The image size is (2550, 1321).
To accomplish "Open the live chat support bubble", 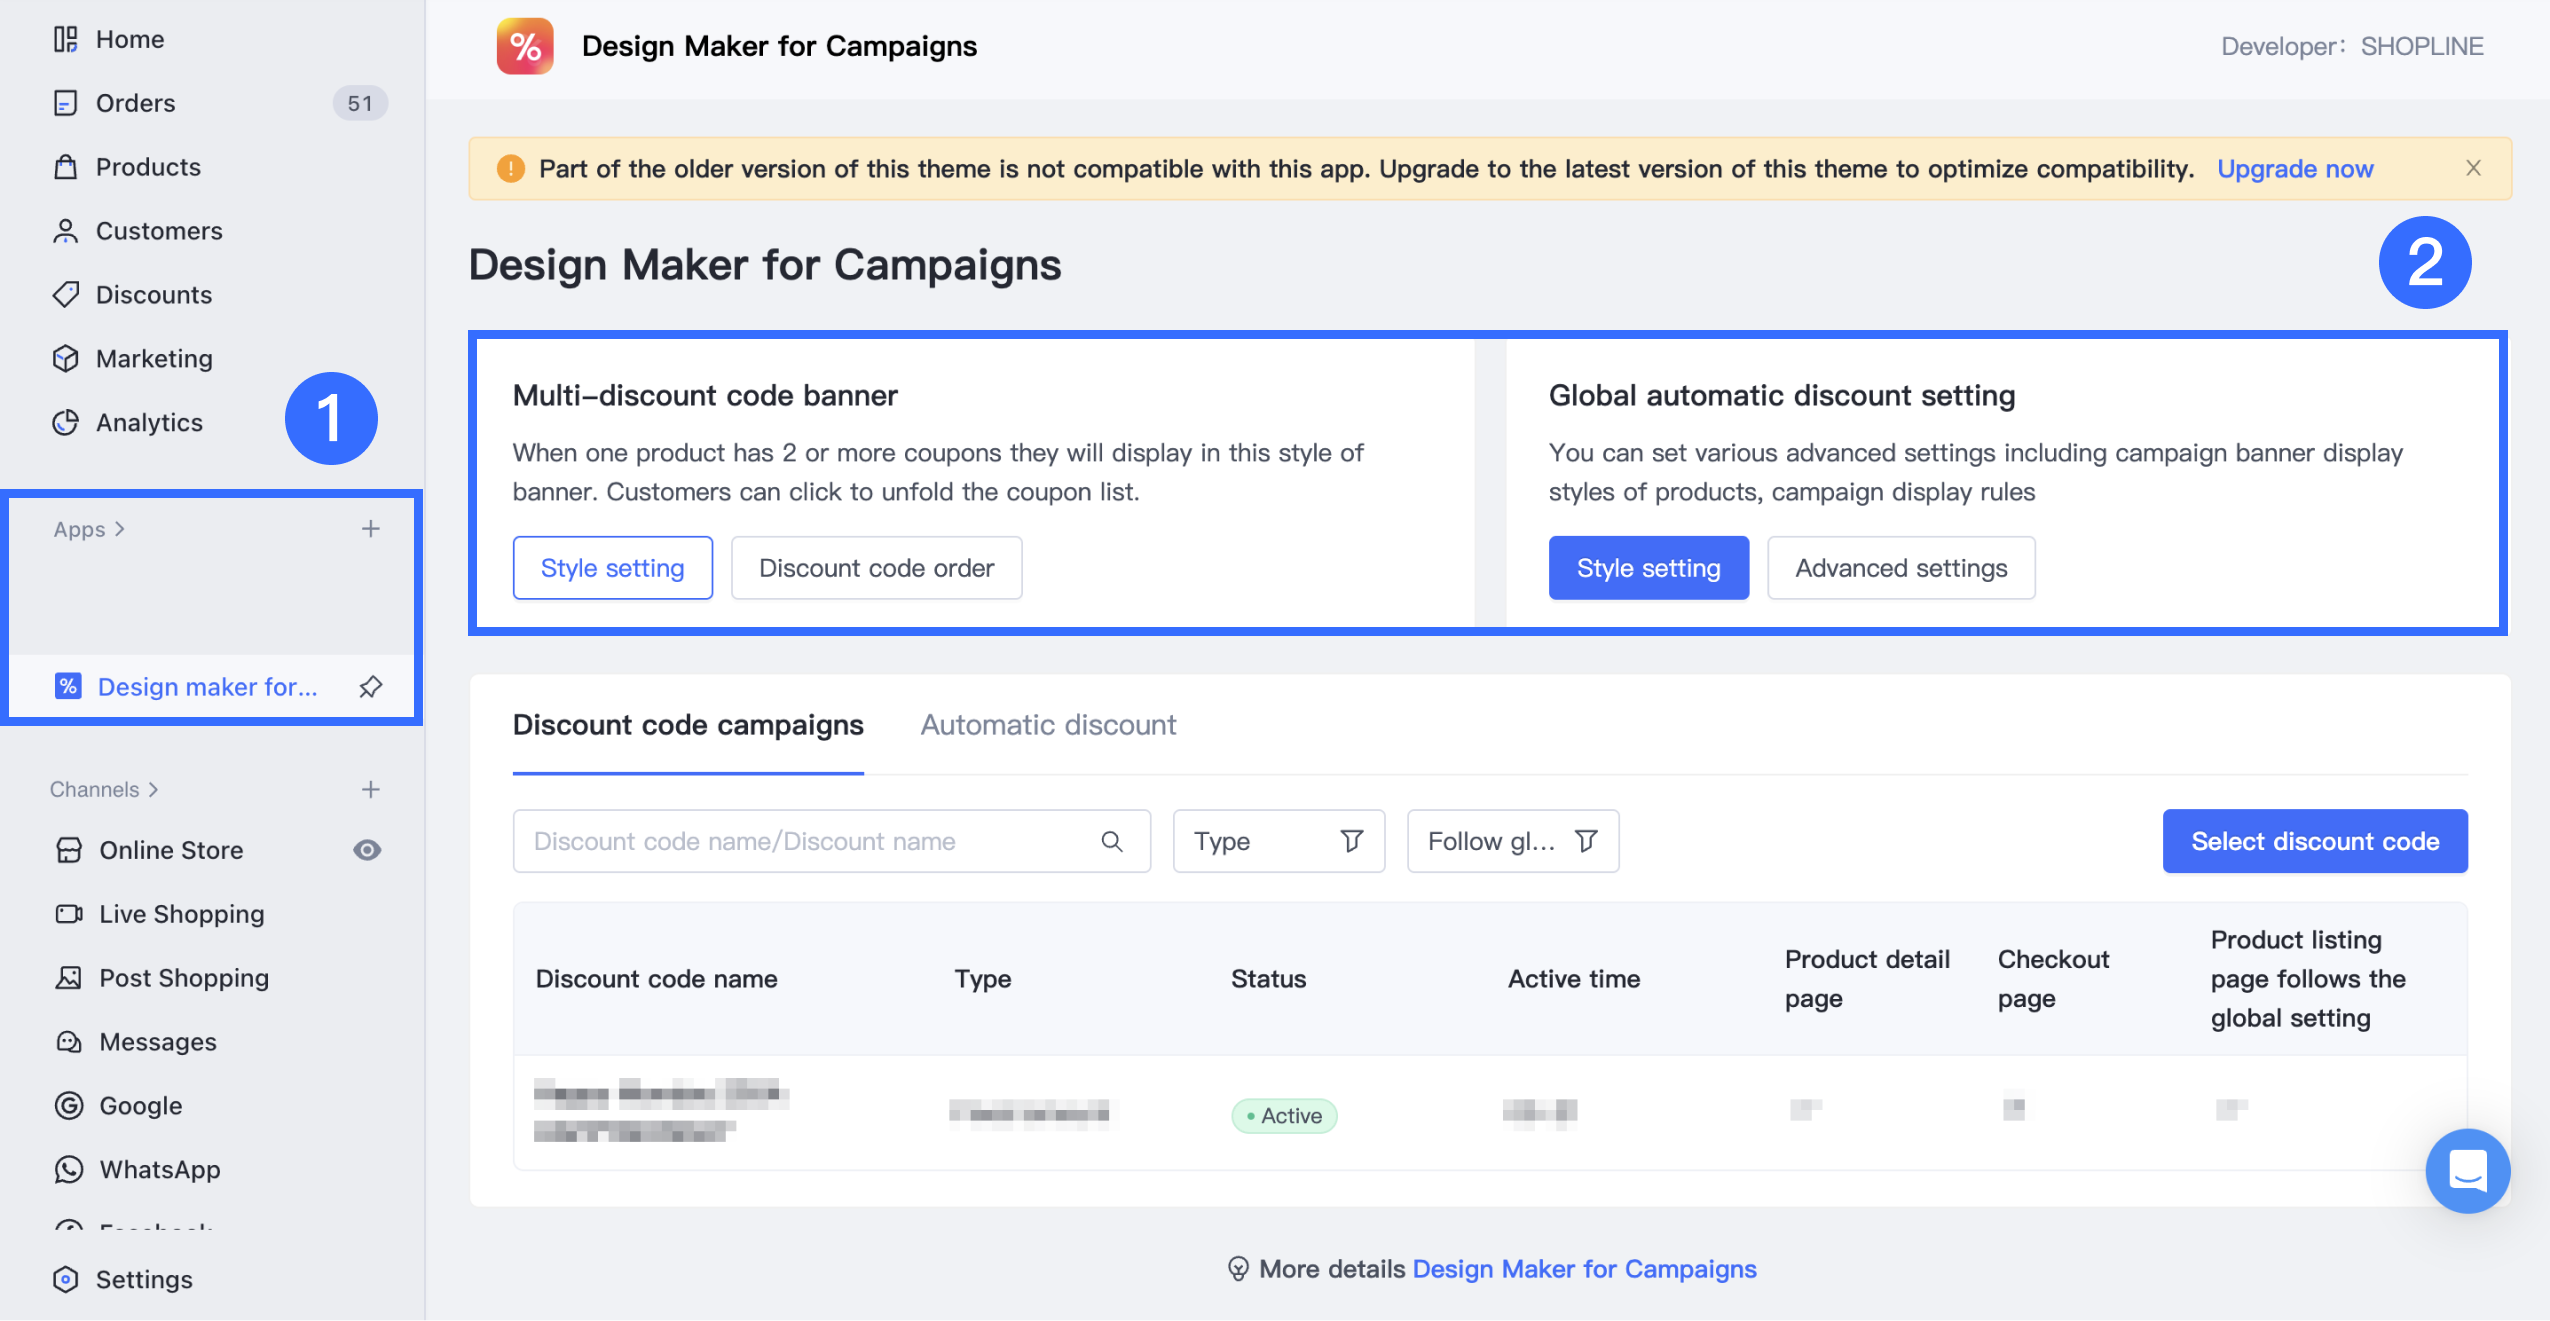I will click(2466, 1170).
